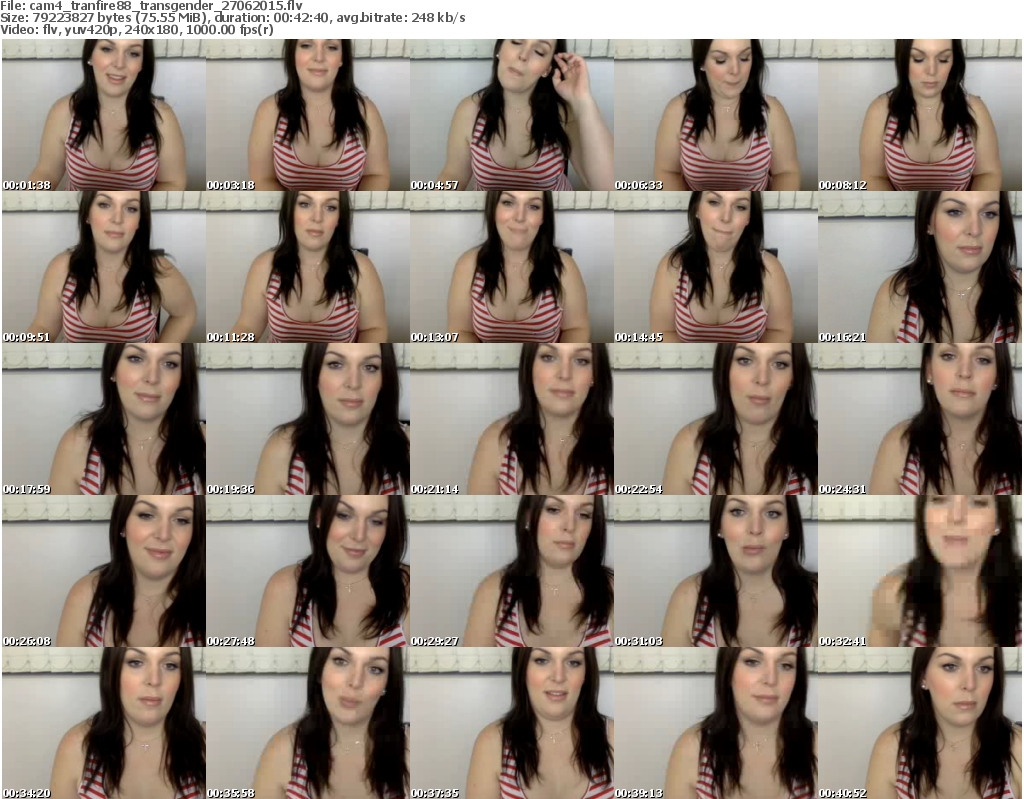Select the thumbnail stamped 00:39:13
Viewport: 1024px width, 799px height.
tap(716, 723)
